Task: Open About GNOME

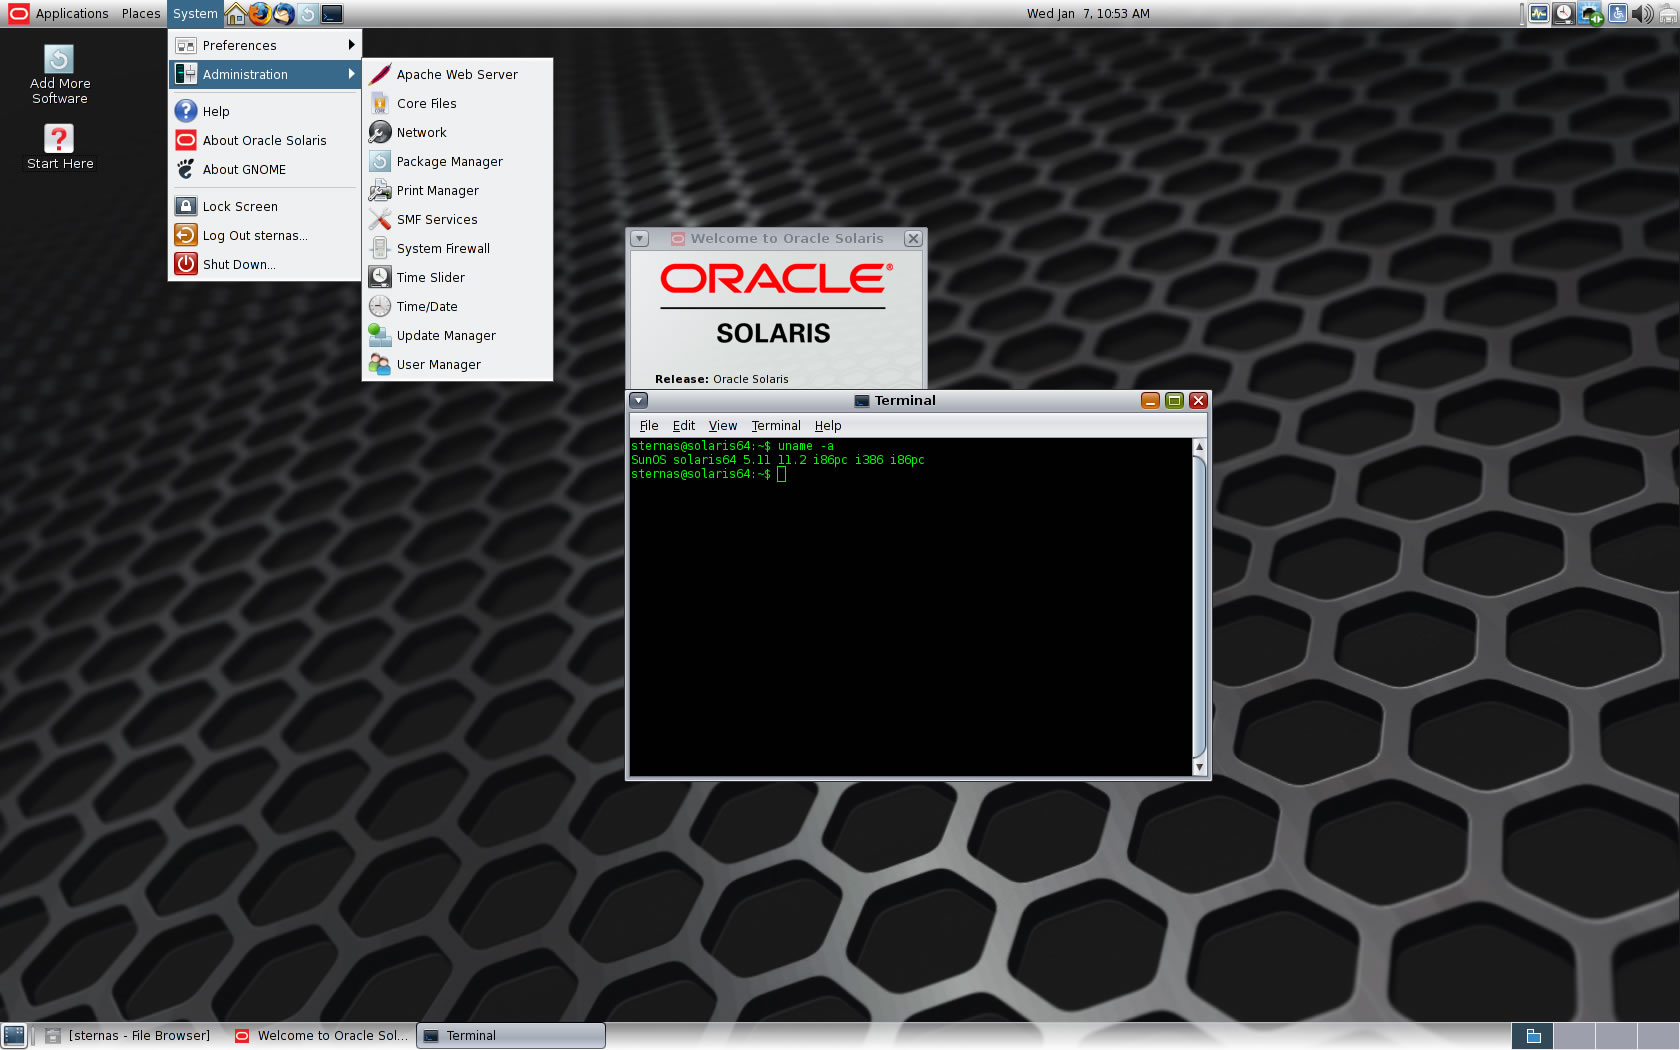Action: 265,169
